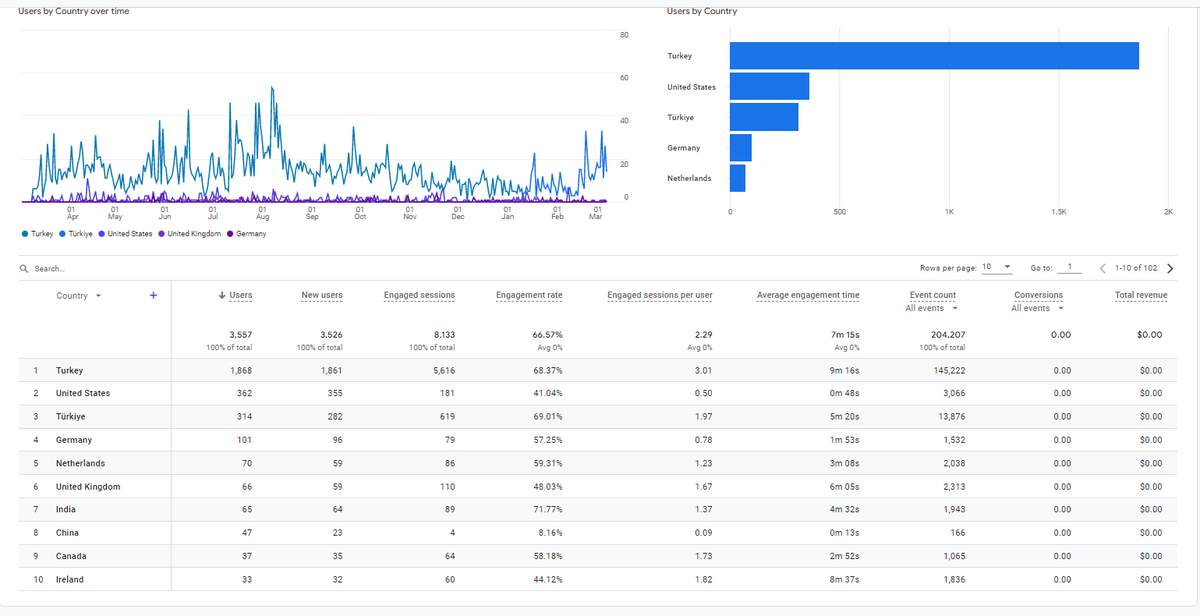Select the Turkey row in table
Image resolution: width=1200 pixels, height=616 pixels.
click(599, 370)
